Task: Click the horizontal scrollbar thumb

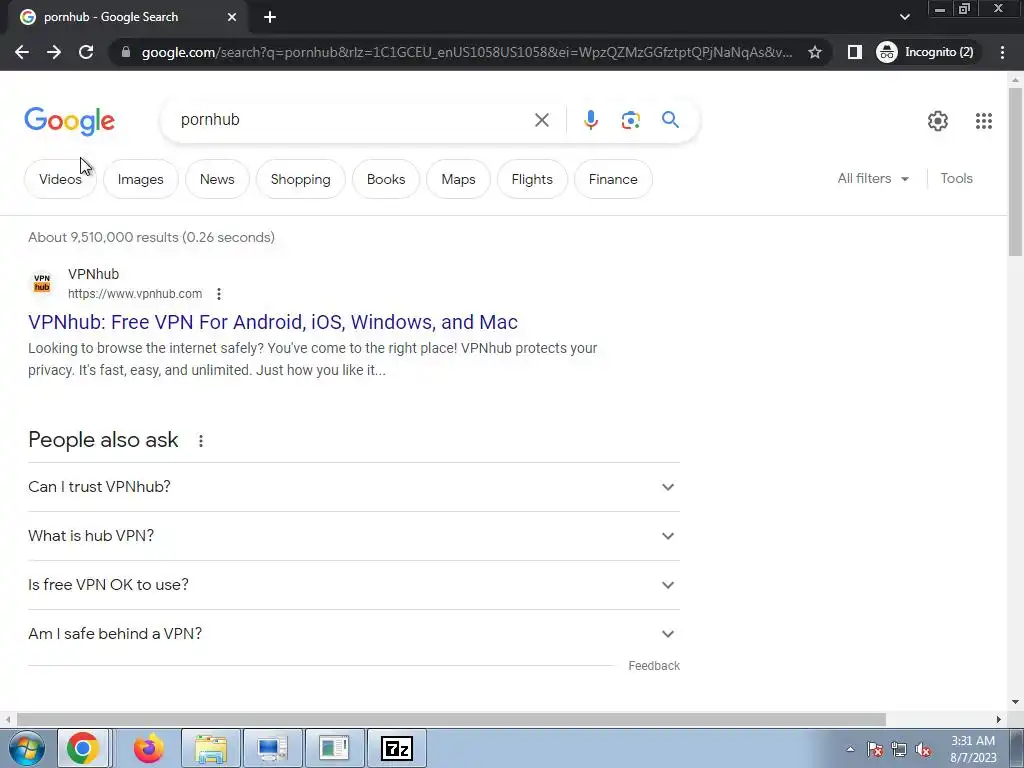Action: coord(451,720)
